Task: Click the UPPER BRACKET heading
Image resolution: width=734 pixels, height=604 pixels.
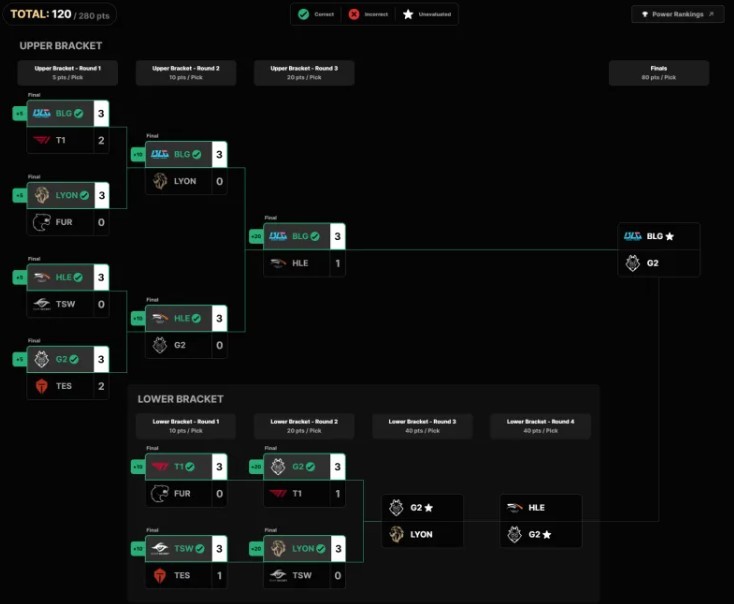Action: coord(61,46)
